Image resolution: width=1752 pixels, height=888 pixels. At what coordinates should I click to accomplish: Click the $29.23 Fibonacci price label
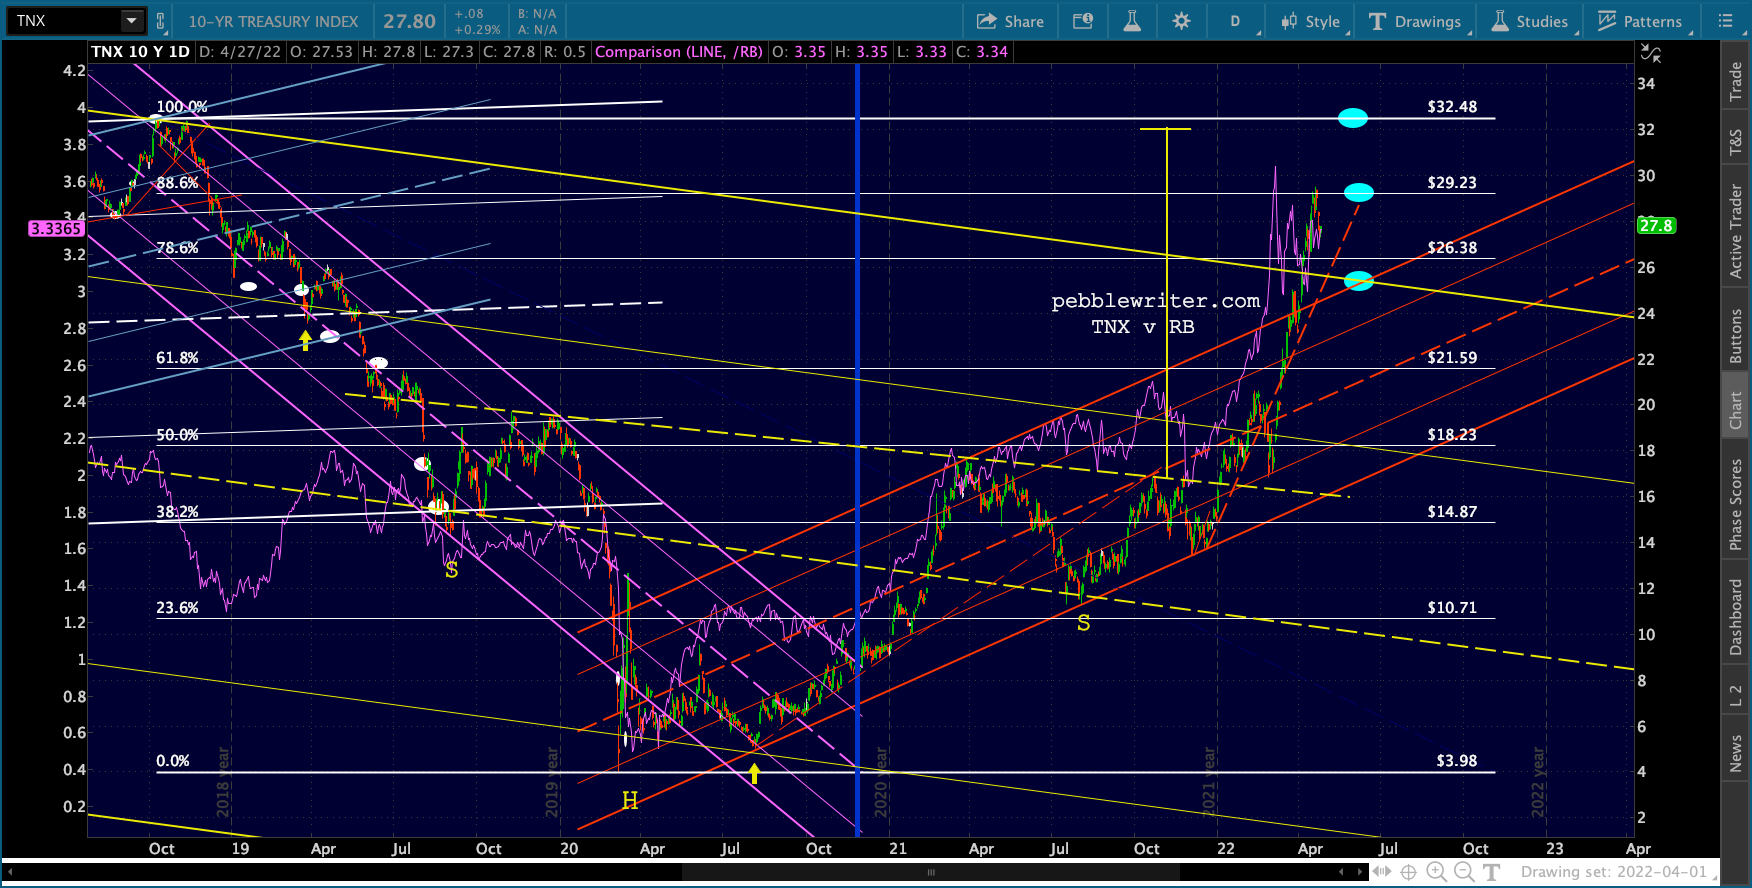click(1452, 183)
